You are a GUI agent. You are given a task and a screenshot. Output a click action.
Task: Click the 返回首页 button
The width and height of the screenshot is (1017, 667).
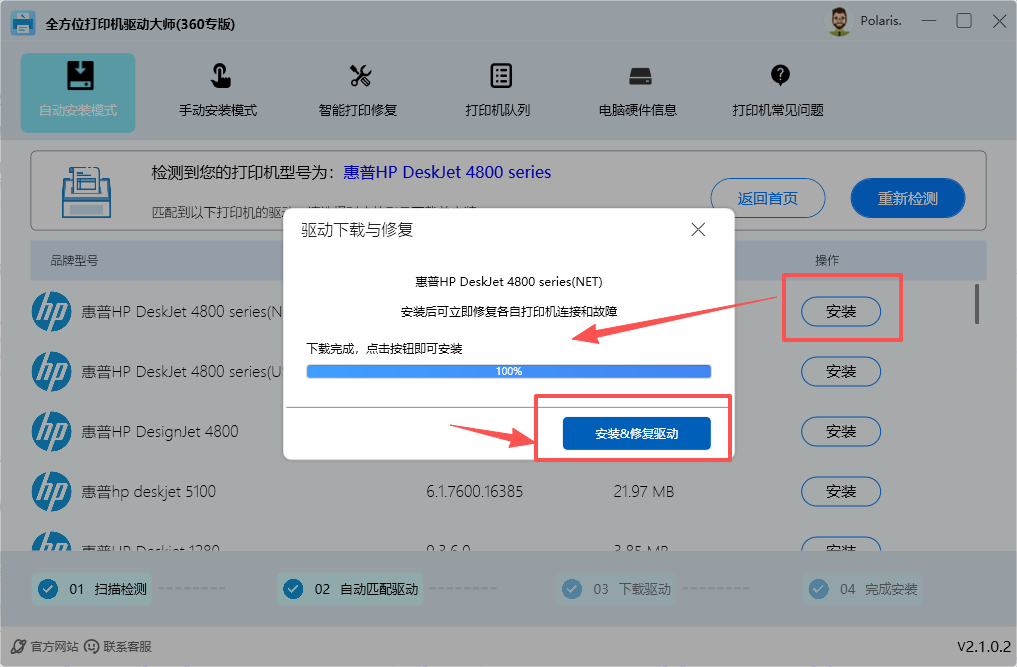(767, 198)
